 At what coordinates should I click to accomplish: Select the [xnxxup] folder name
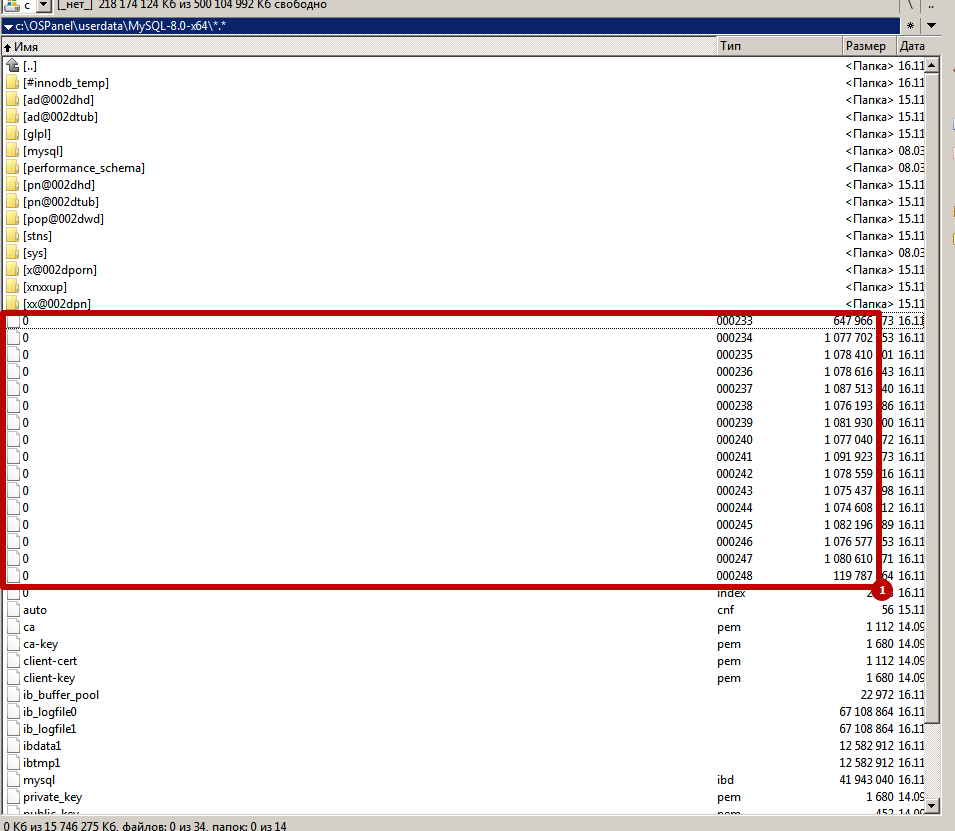[x=45, y=287]
